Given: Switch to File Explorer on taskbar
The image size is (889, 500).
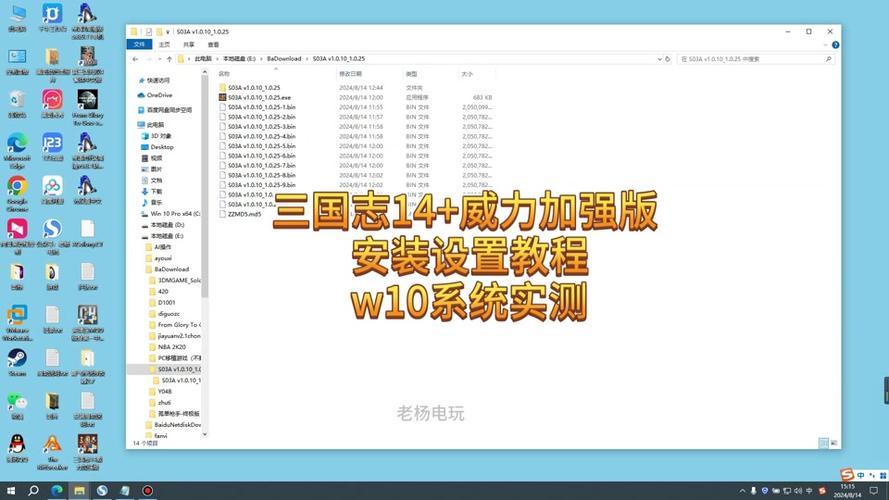Looking at the screenshot, I should click(x=79, y=490).
